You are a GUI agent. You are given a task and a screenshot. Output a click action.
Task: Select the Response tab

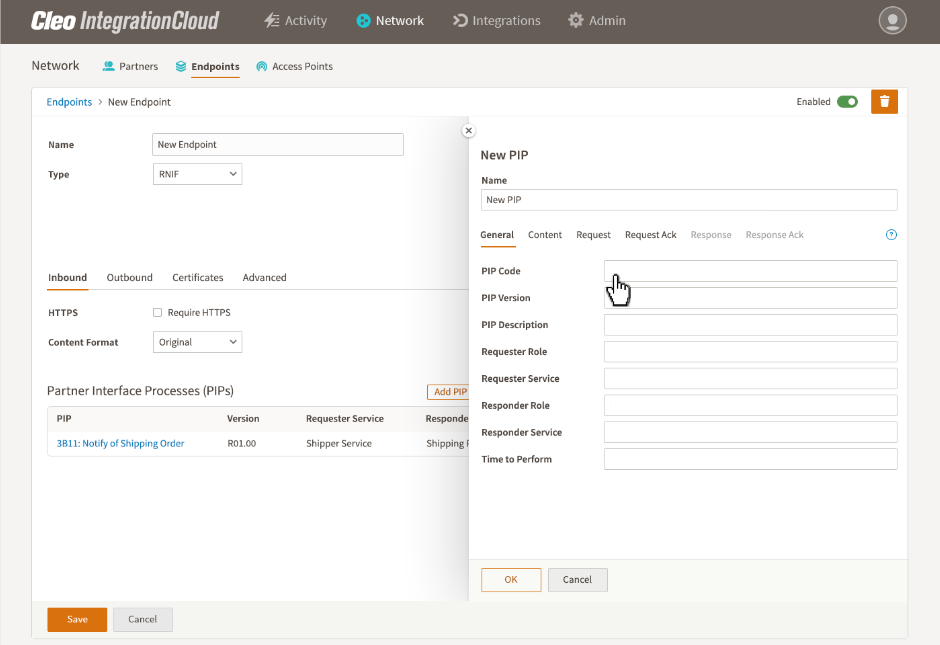(x=711, y=234)
